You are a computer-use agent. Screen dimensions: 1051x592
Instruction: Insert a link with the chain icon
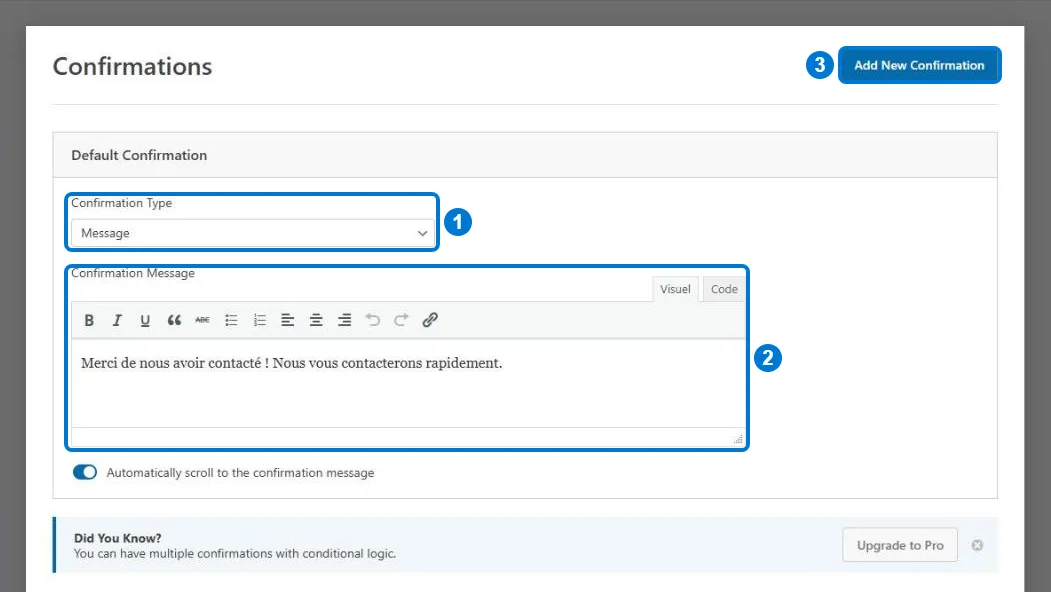(430, 320)
